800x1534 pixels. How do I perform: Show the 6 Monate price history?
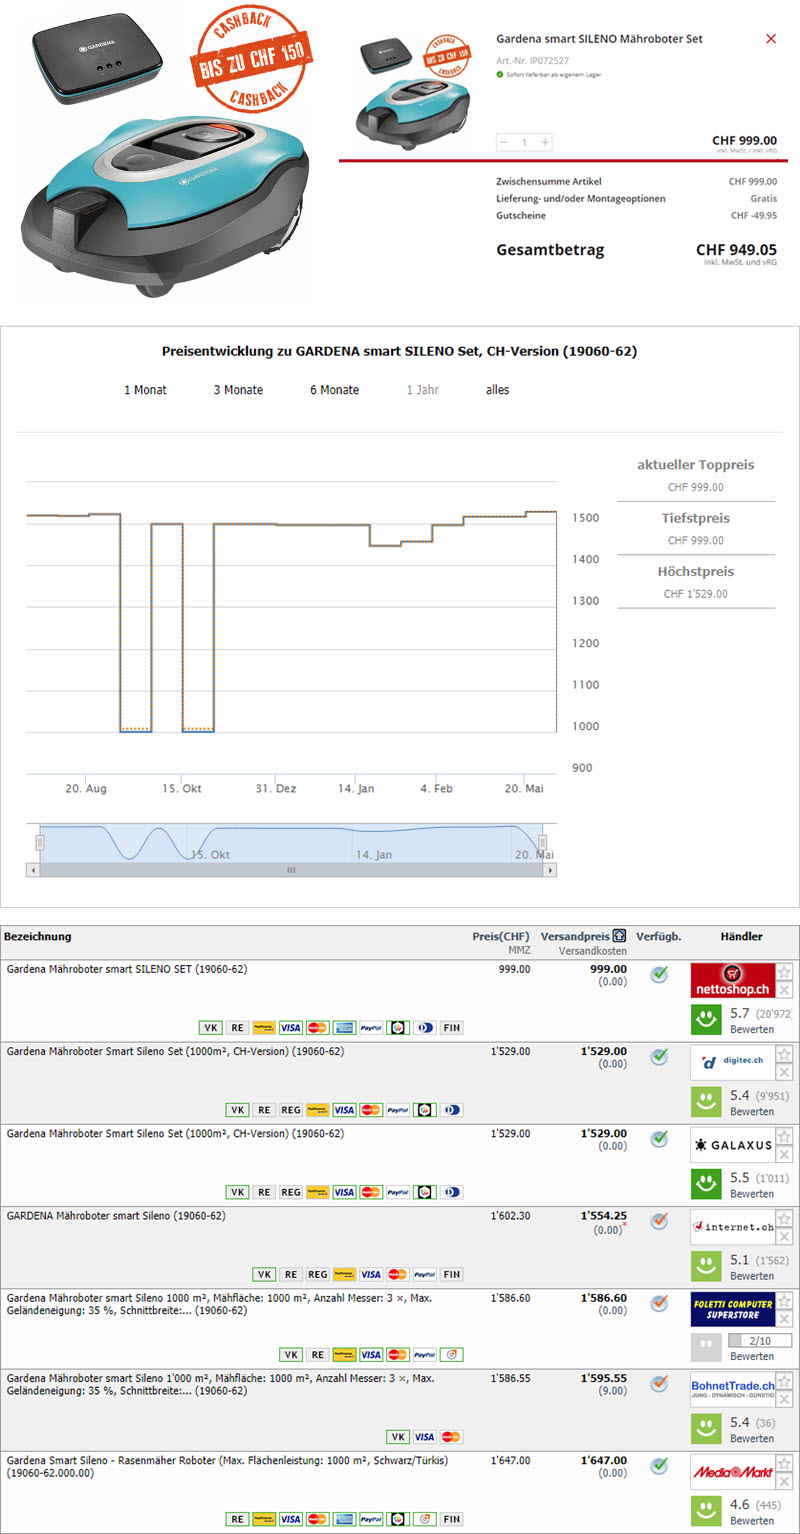[x=334, y=390]
